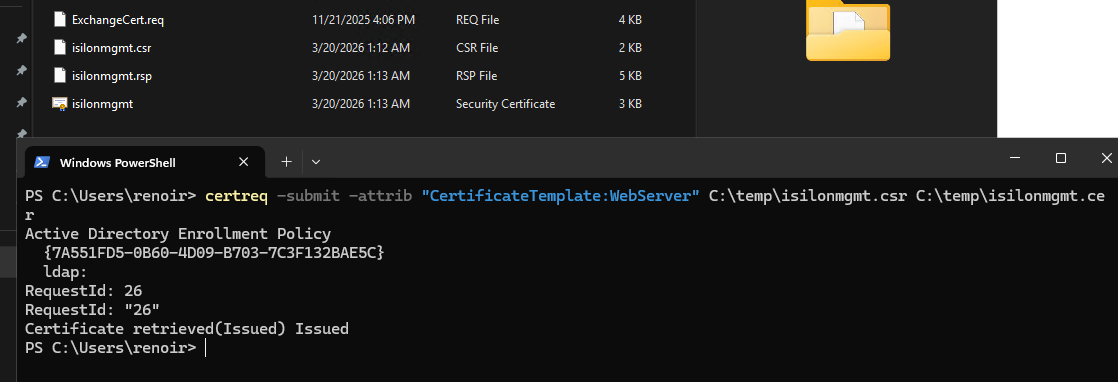
Task: Select the isilonmgmt.csr file icon
Action: 59,48
